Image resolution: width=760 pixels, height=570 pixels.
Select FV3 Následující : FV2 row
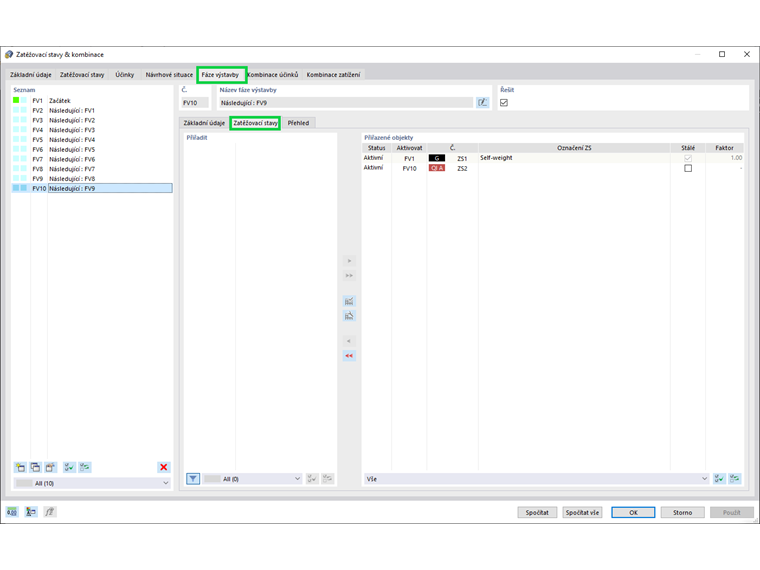click(92, 120)
